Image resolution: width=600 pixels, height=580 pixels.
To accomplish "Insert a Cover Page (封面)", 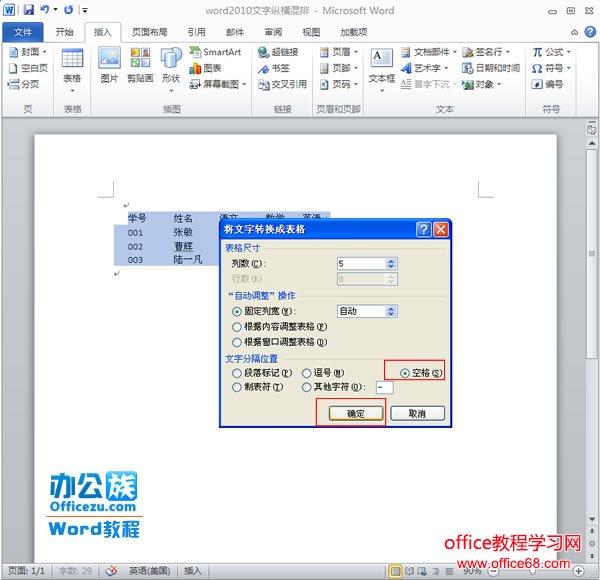I will coord(28,52).
